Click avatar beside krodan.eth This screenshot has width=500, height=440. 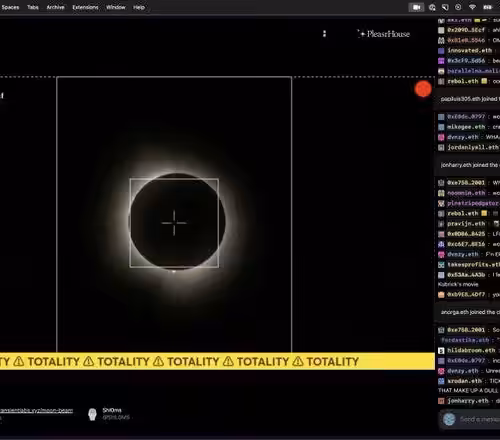tap(441, 381)
